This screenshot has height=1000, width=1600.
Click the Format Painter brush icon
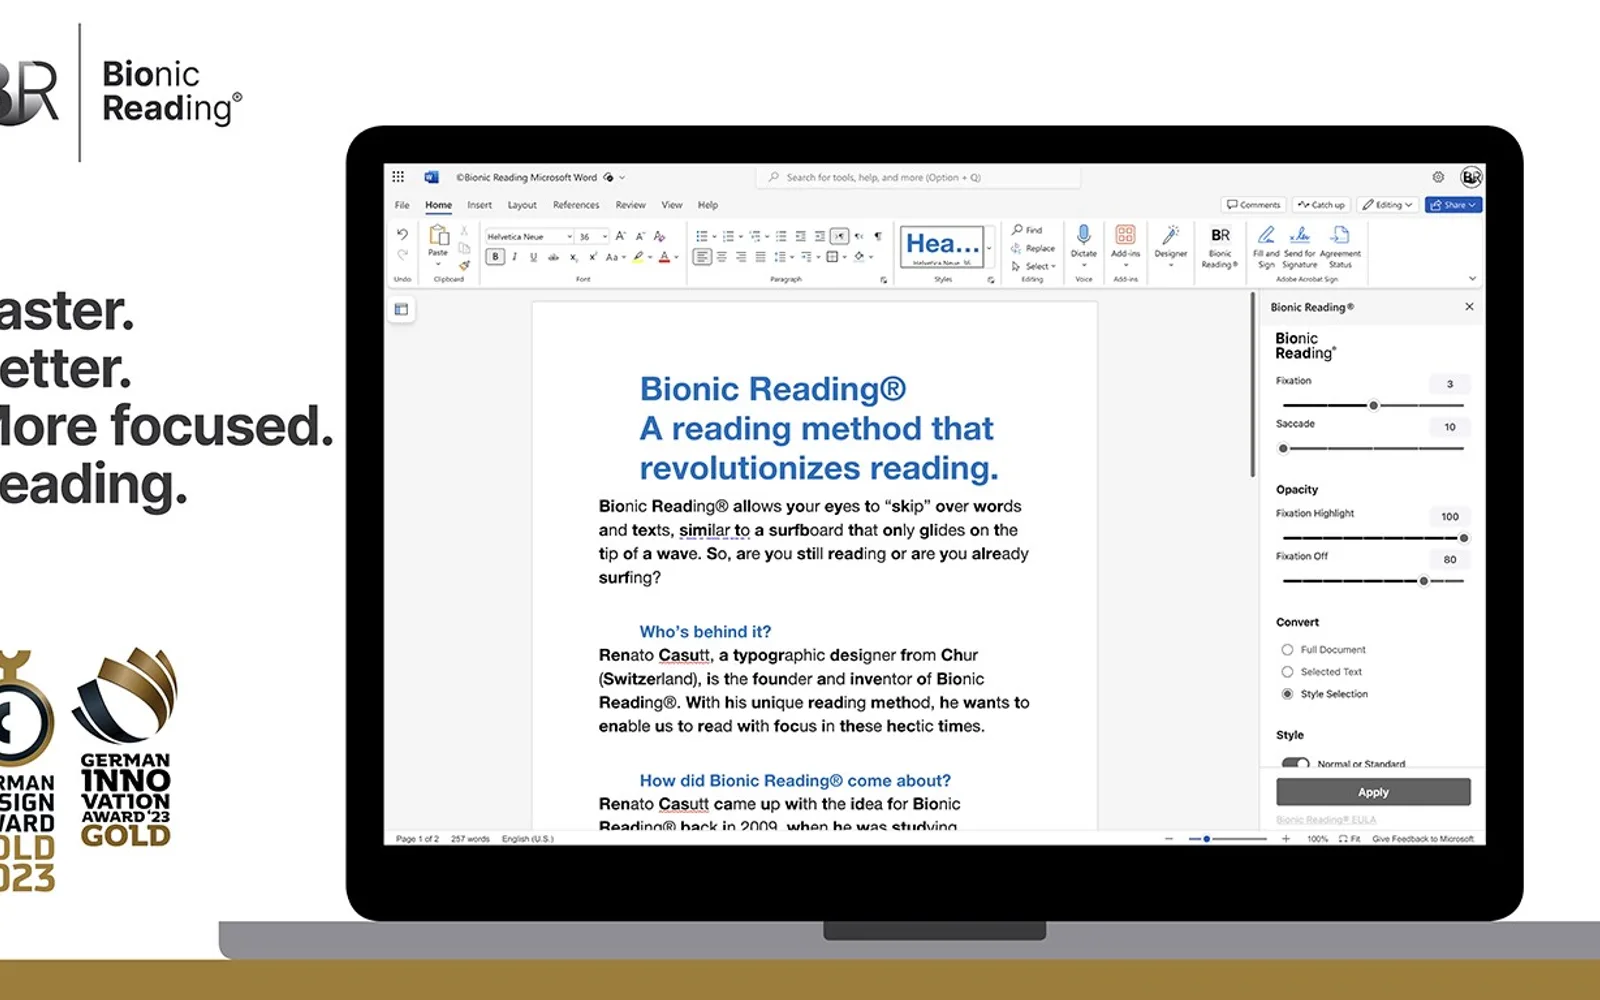(x=464, y=265)
